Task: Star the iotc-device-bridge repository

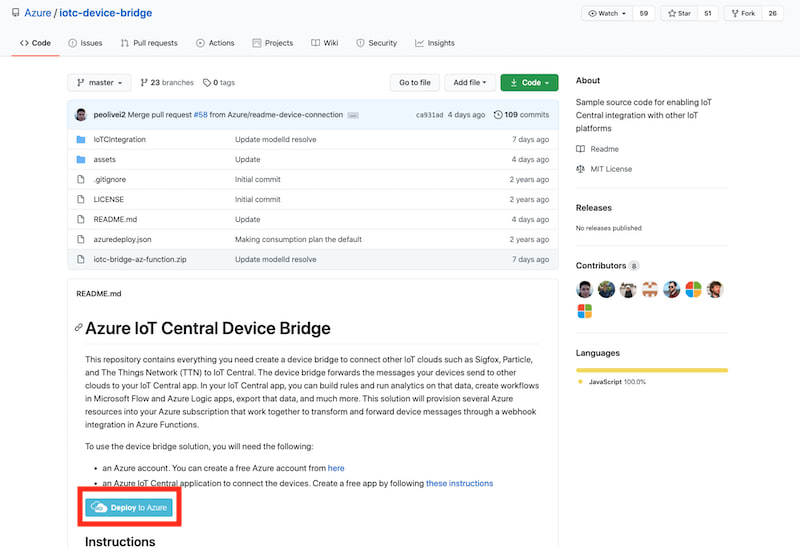Action: pyautogui.click(x=679, y=13)
